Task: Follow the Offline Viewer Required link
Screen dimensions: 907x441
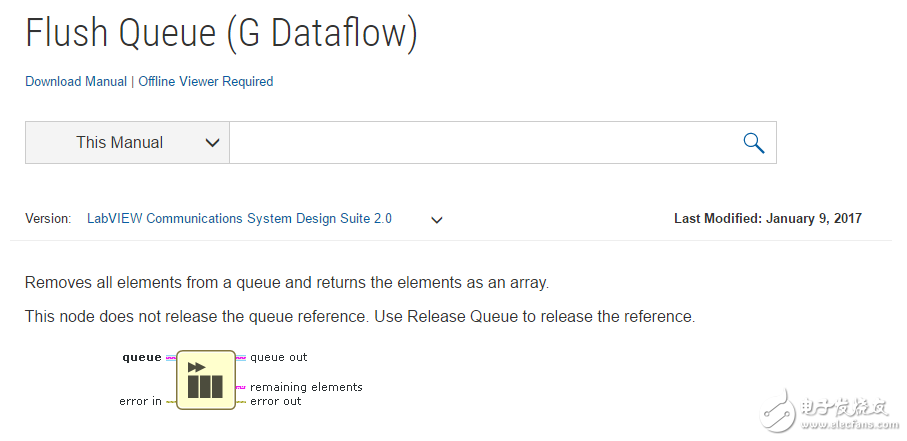Action: click(x=206, y=82)
